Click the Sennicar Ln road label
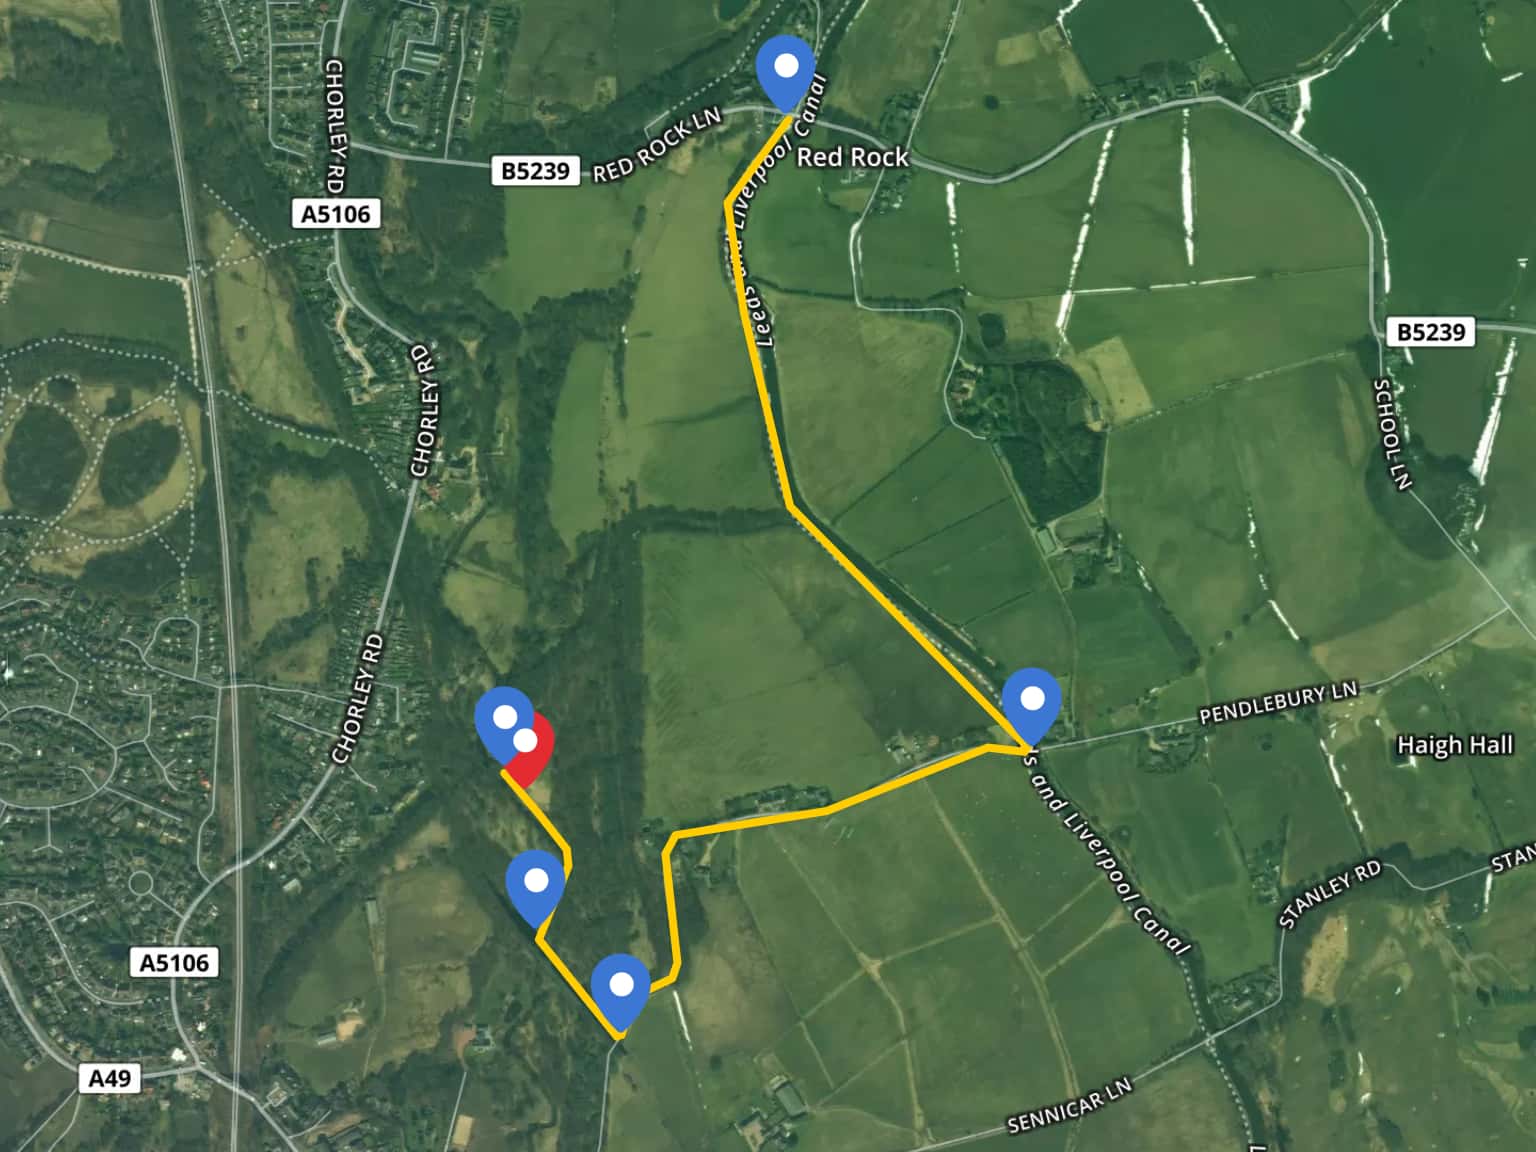The height and width of the screenshot is (1152, 1536). tap(1069, 1106)
